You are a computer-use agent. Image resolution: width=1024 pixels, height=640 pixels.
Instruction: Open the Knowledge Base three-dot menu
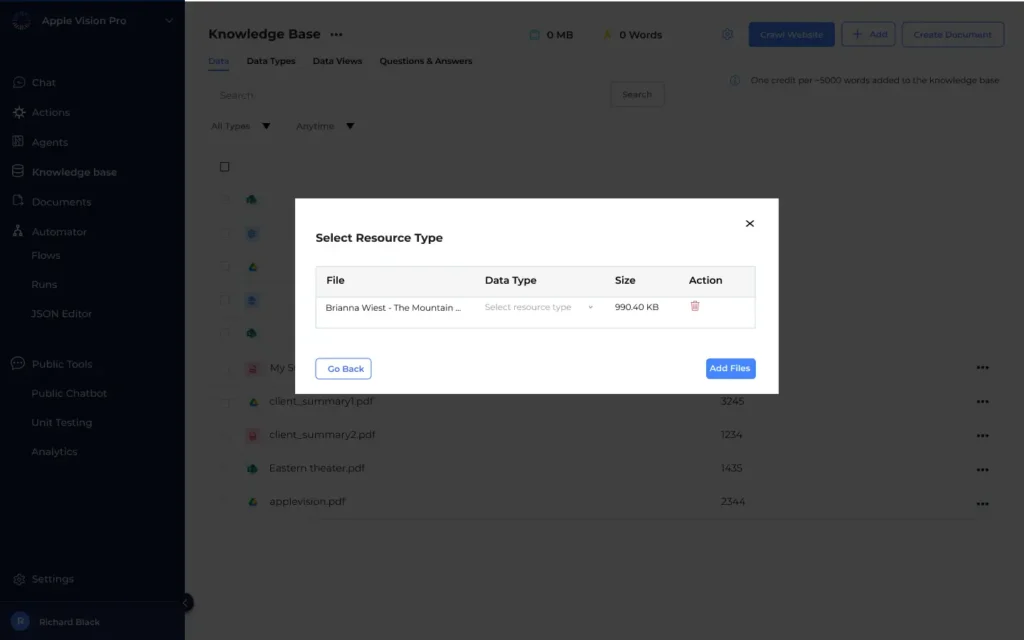[x=336, y=35]
